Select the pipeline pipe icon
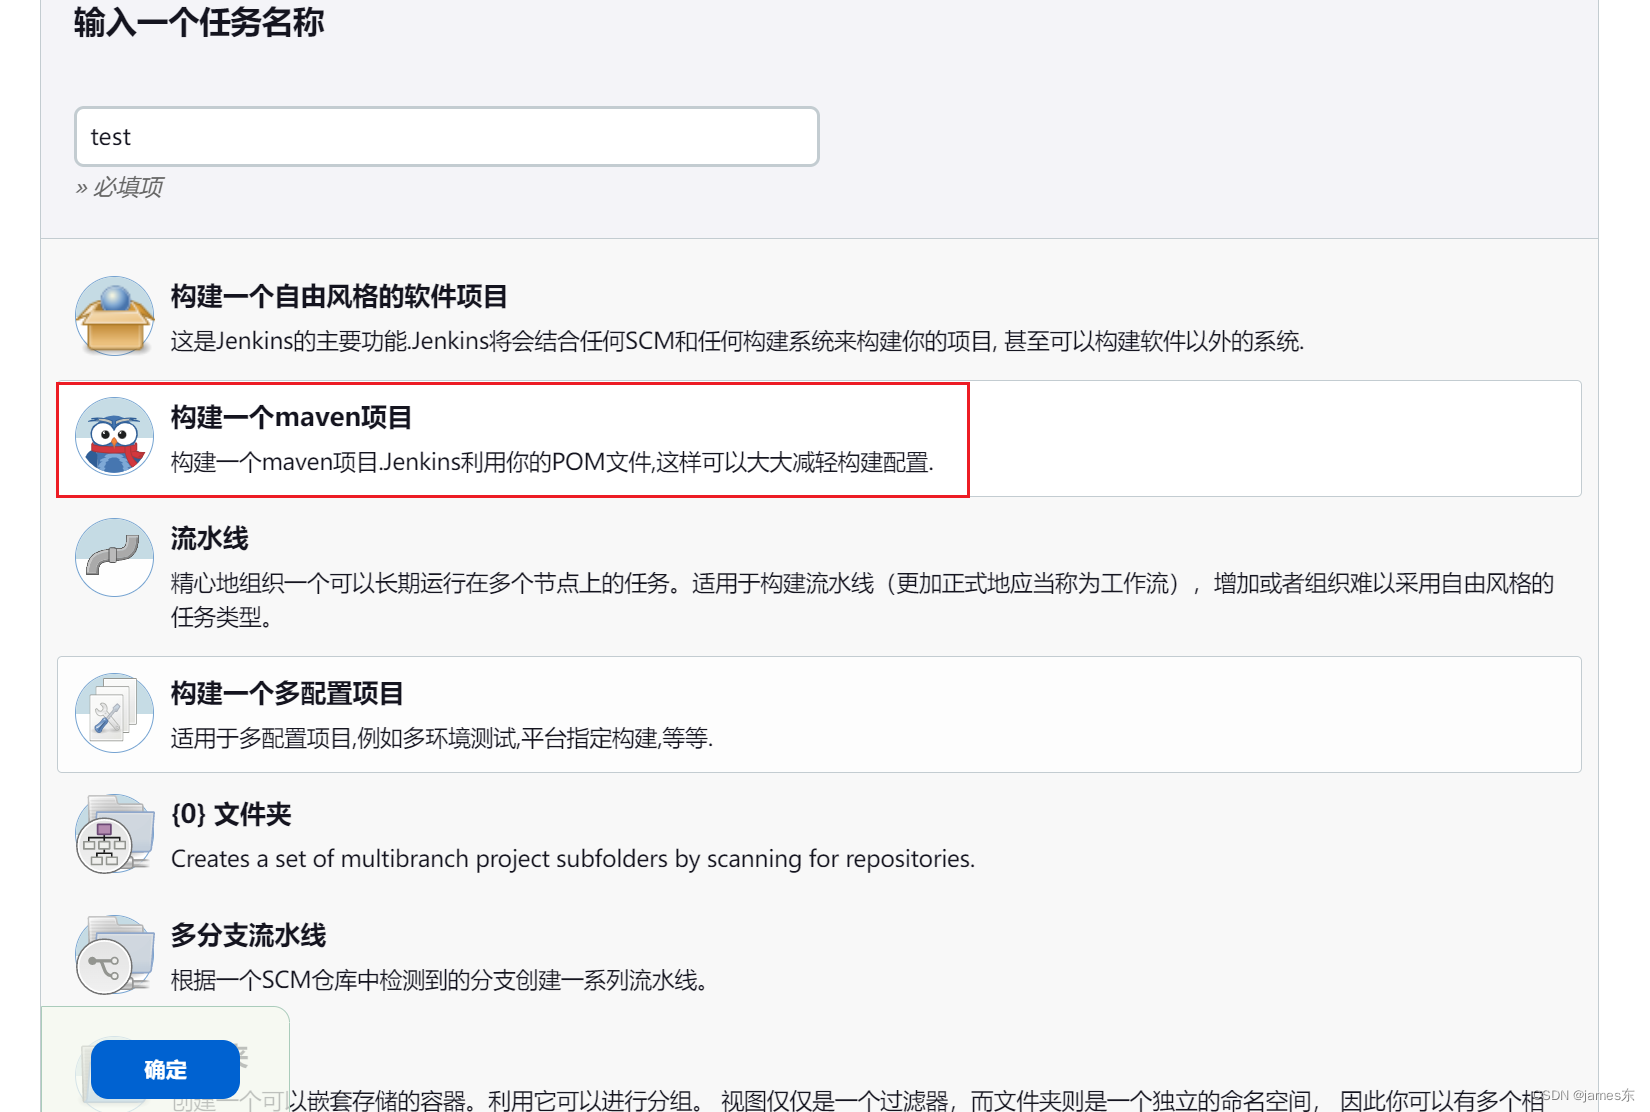Image resolution: width=1650 pixels, height=1112 pixels. click(x=115, y=558)
